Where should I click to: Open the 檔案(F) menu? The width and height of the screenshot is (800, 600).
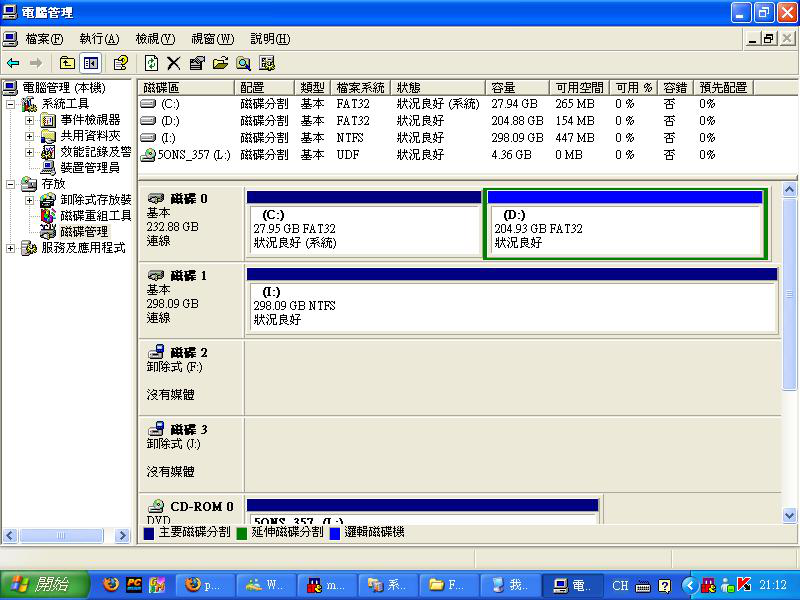pos(44,39)
